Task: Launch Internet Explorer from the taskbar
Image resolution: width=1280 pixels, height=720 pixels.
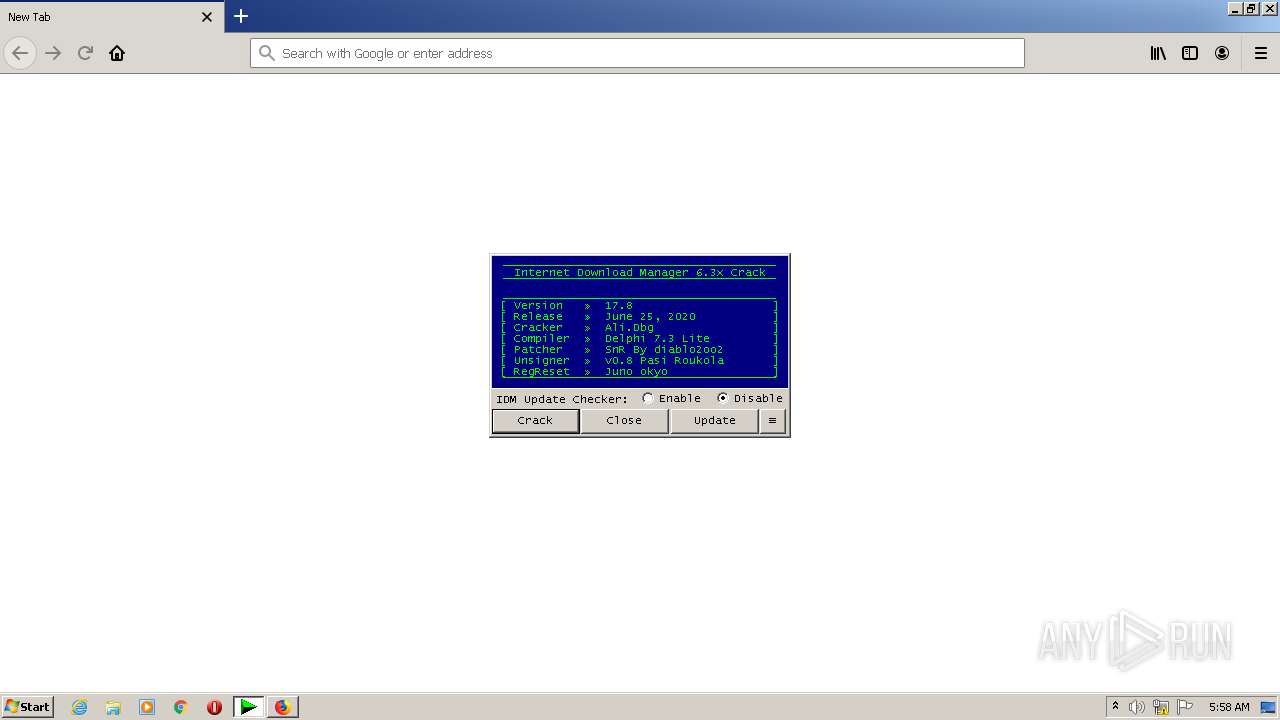Action: (80, 707)
